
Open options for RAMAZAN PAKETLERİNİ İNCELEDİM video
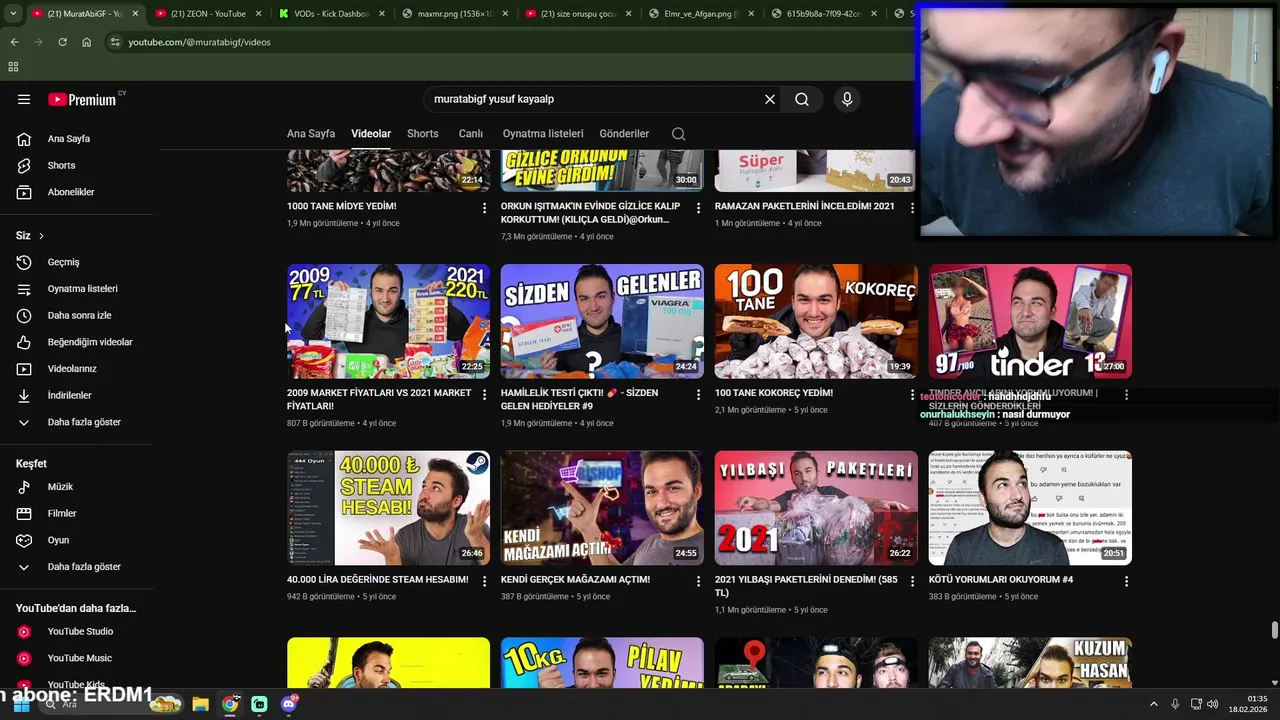(x=912, y=208)
